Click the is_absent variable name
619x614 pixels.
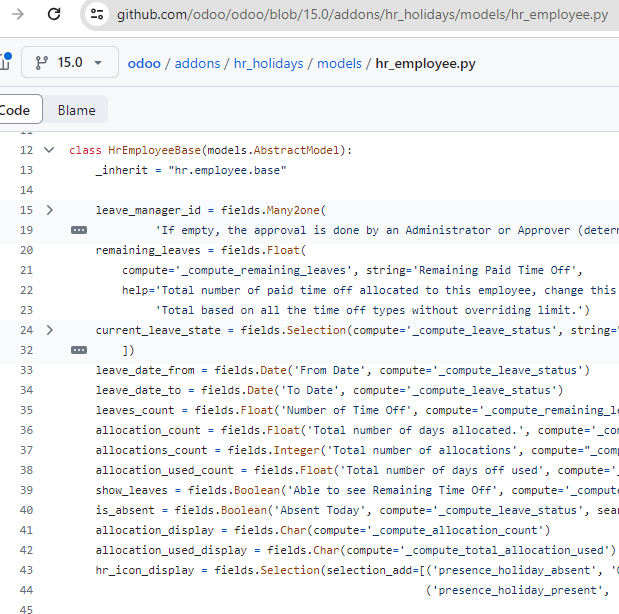tap(125, 510)
